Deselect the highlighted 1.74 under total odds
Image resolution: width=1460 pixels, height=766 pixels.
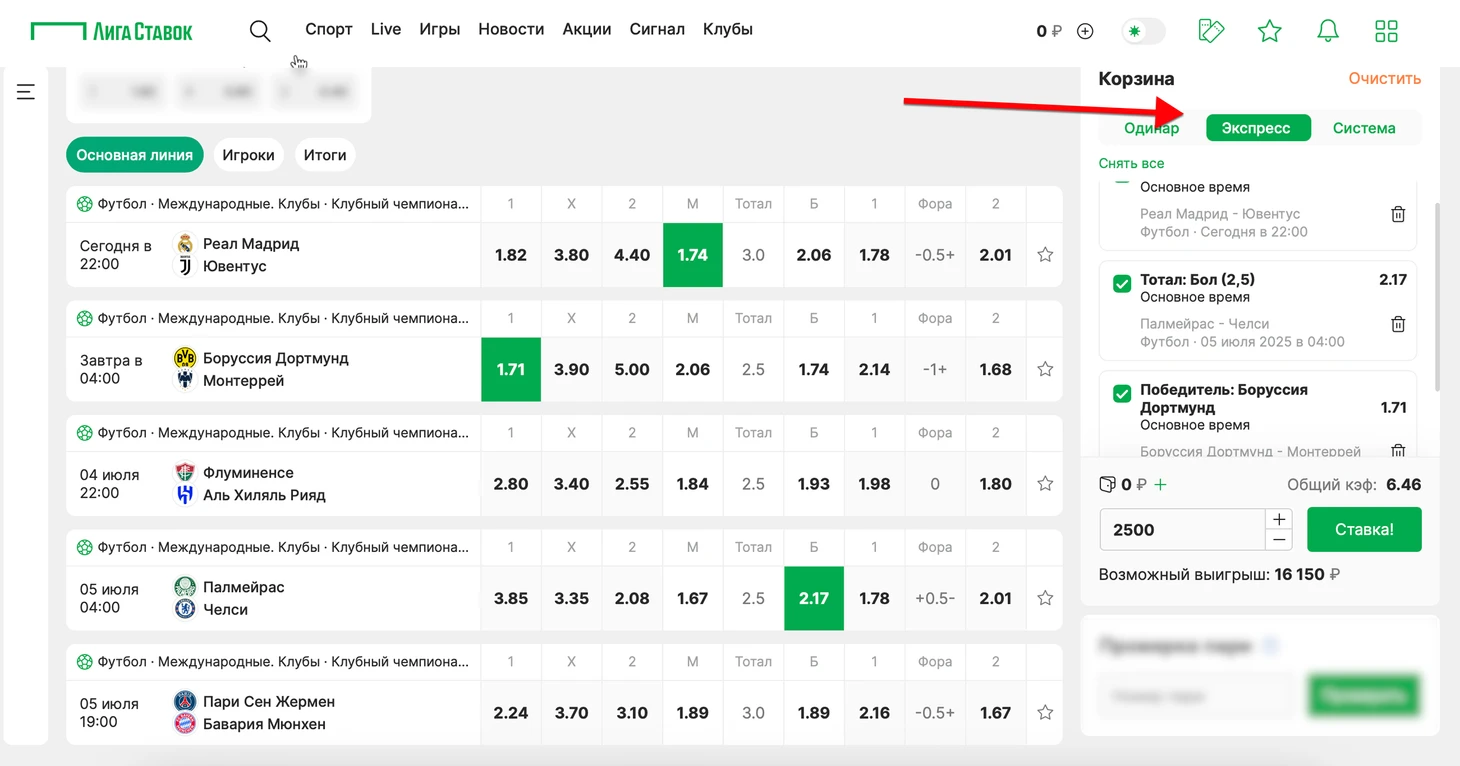click(693, 255)
